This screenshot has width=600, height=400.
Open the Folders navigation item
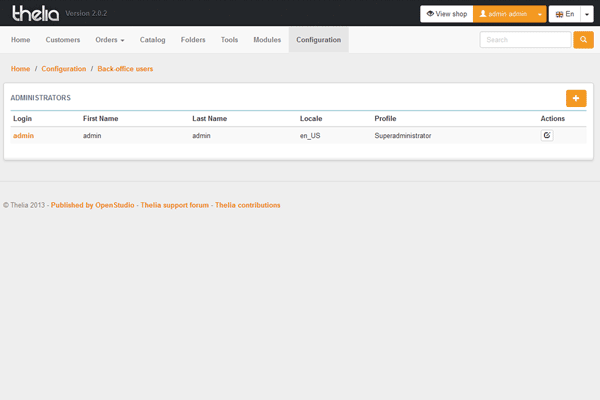193,40
